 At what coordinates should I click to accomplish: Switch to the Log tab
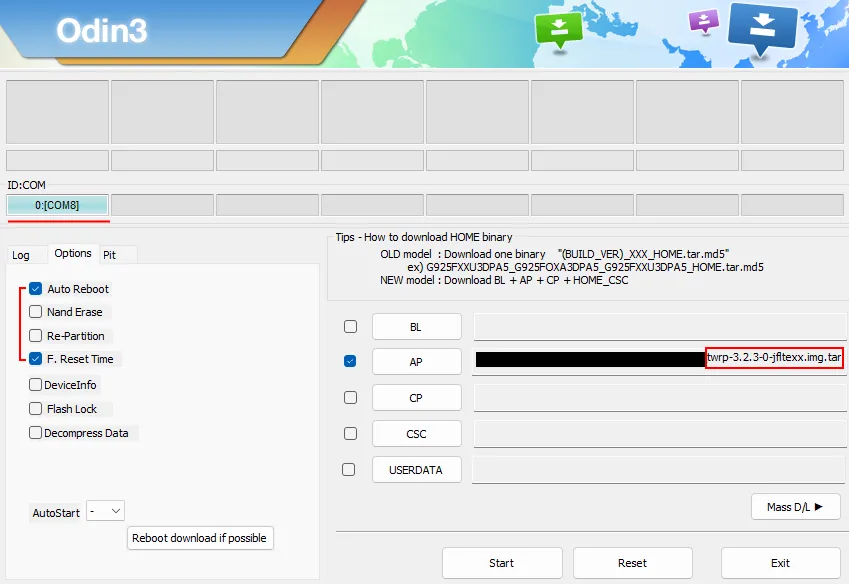point(21,255)
